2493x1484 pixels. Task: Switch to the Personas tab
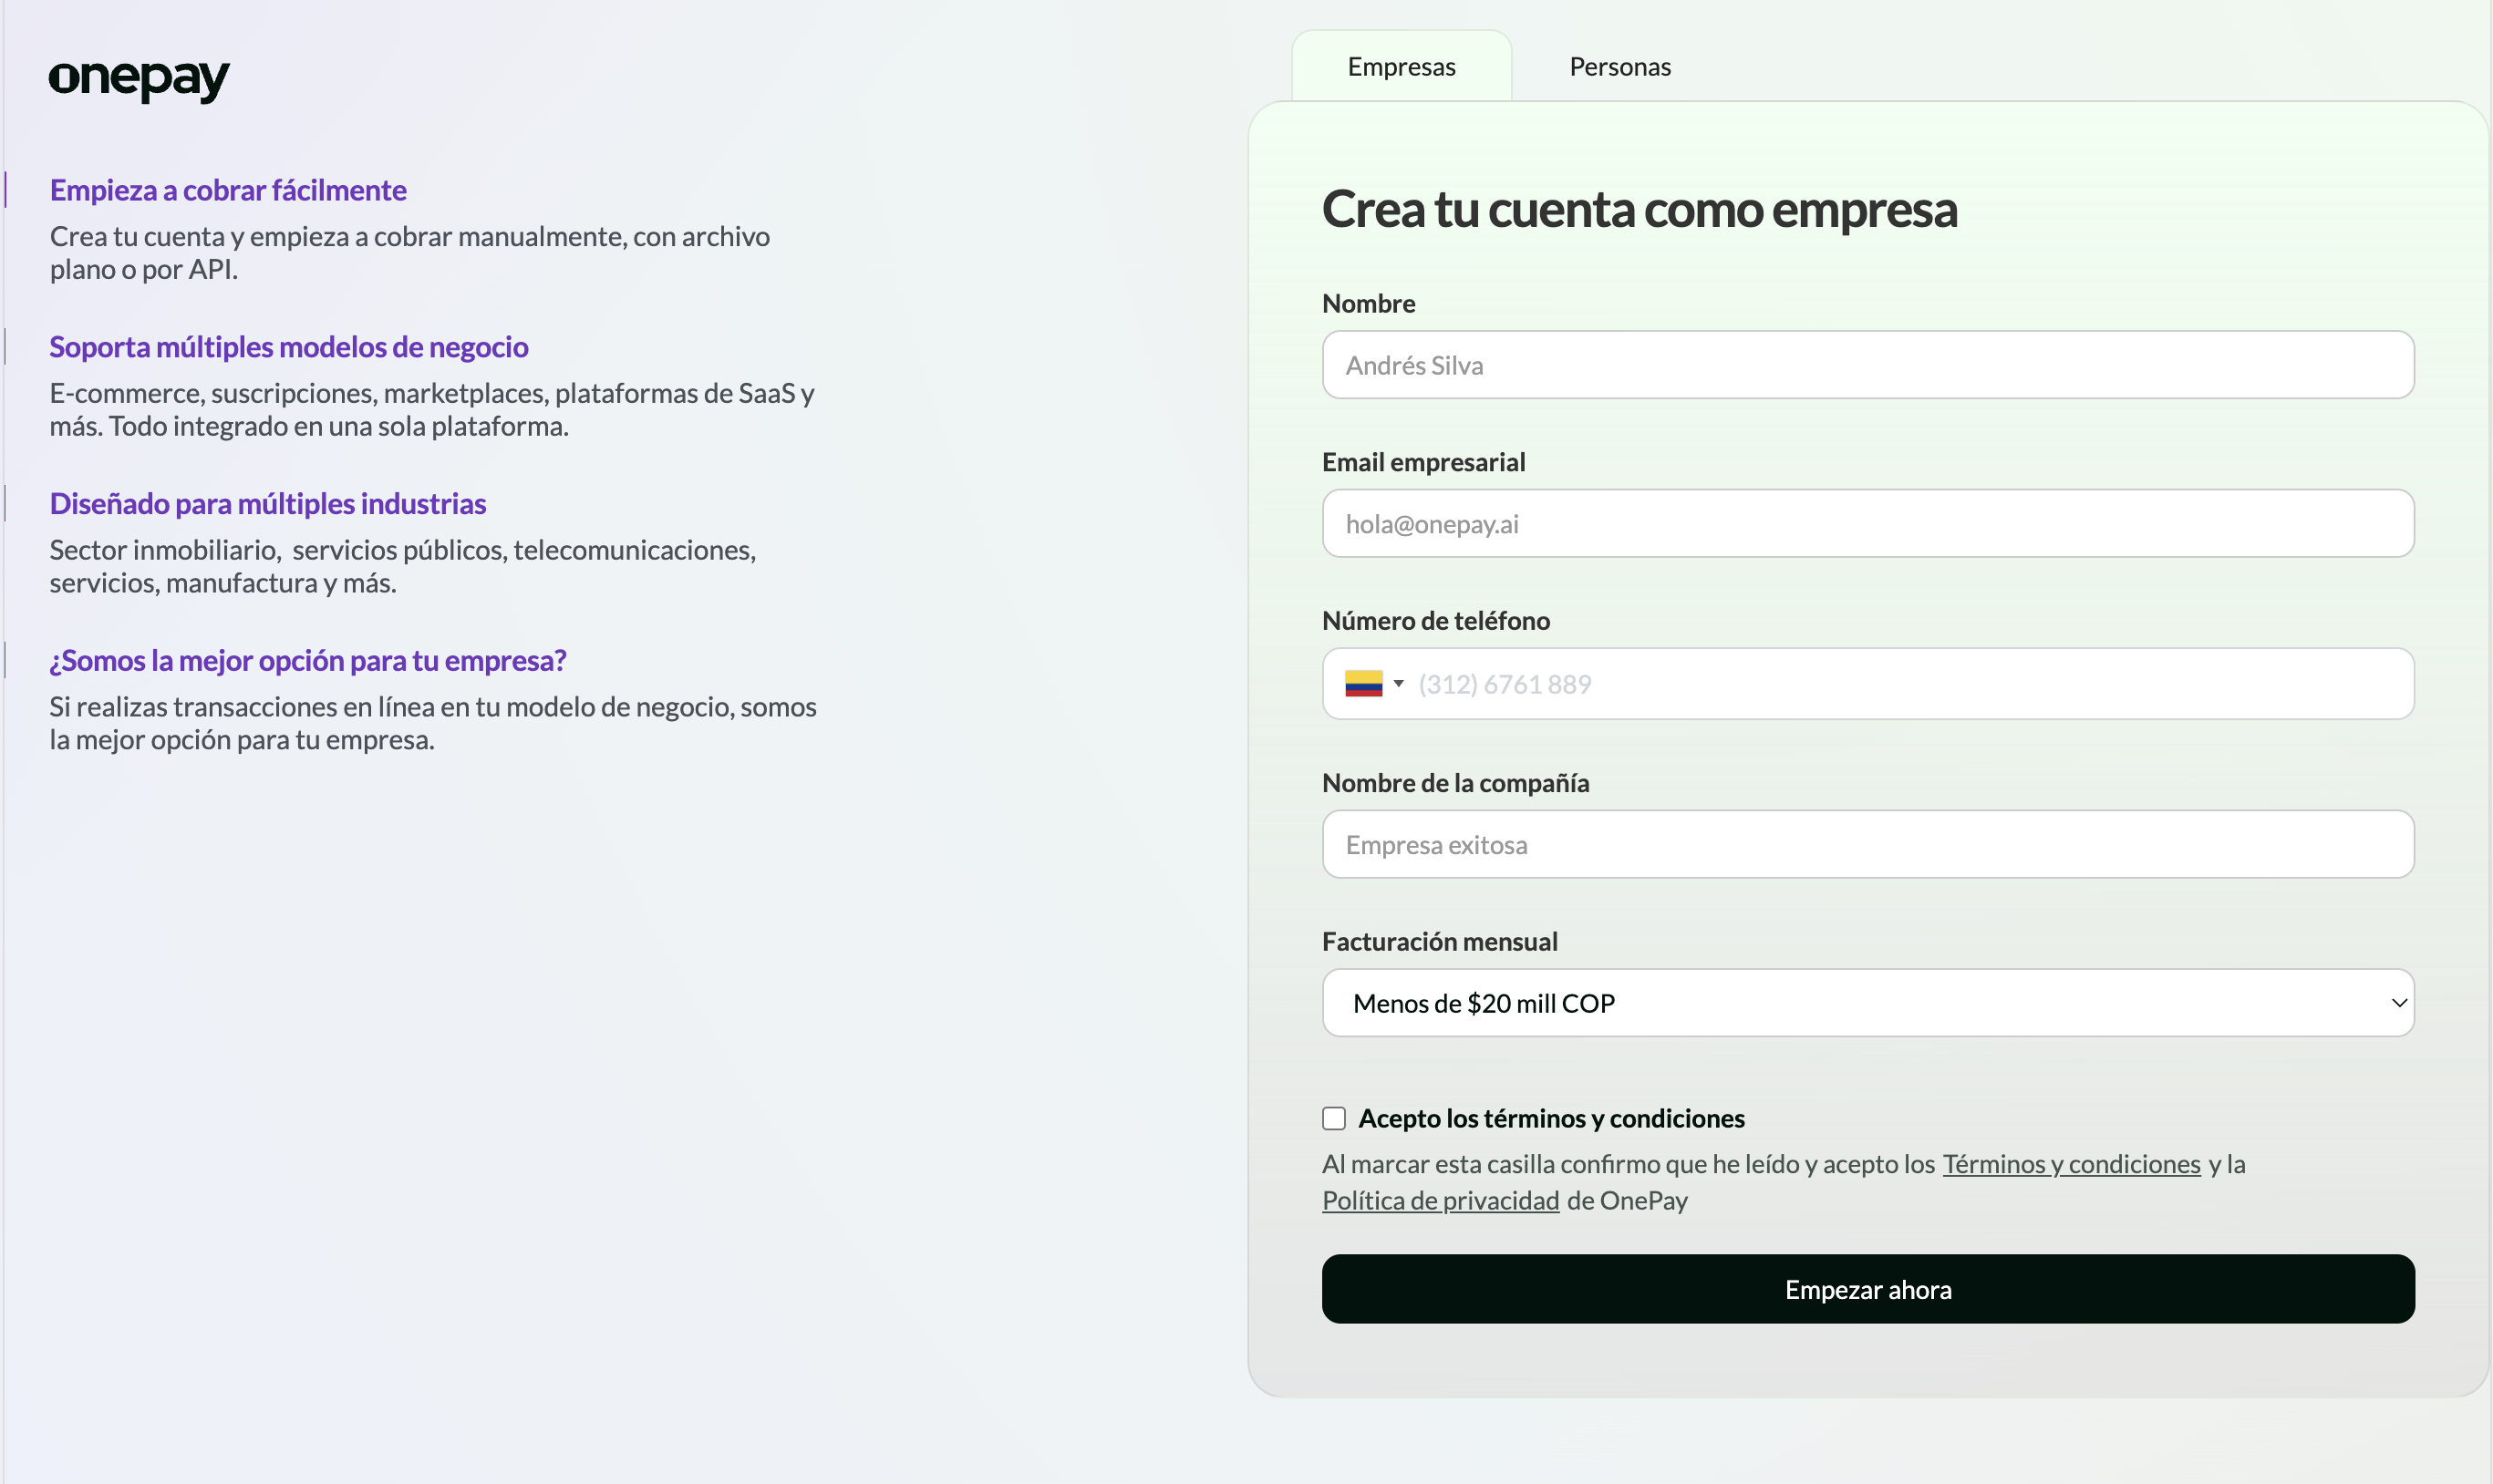pyautogui.click(x=1620, y=67)
